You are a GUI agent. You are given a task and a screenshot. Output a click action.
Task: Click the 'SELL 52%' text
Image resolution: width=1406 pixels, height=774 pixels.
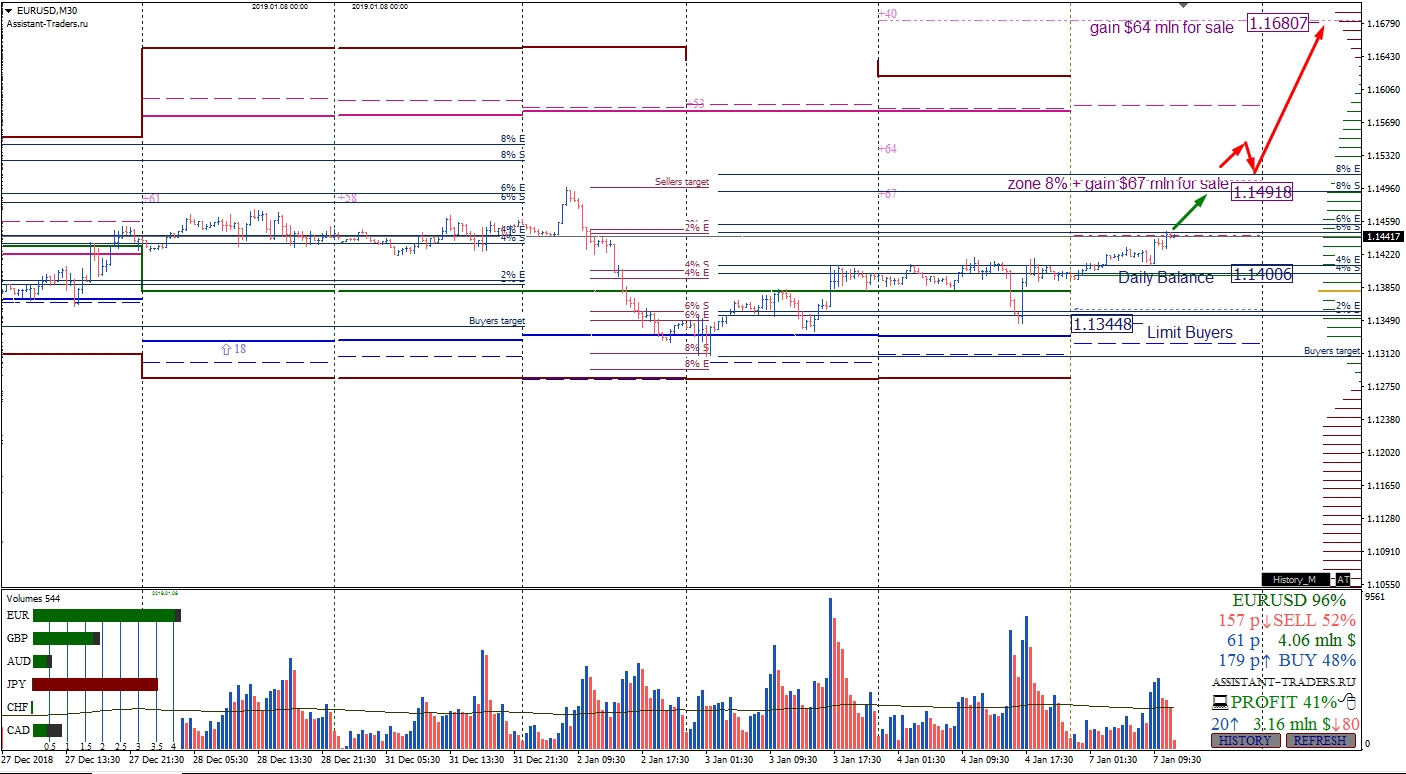click(x=1315, y=621)
